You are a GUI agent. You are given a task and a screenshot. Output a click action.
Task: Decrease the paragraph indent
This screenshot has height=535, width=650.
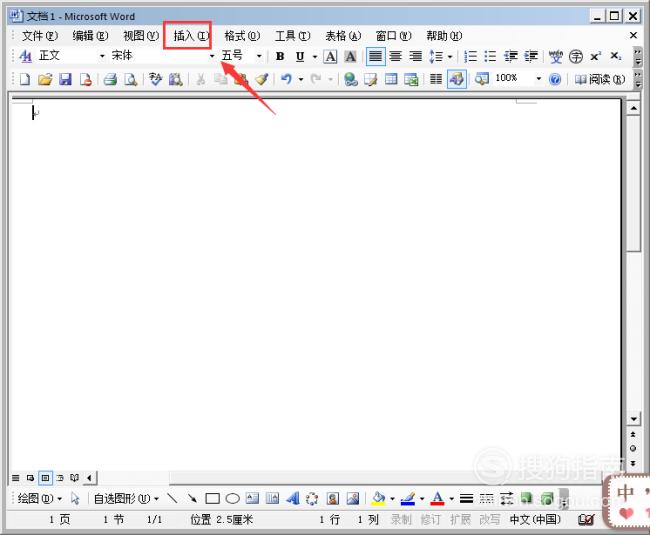[x=511, y=56]
